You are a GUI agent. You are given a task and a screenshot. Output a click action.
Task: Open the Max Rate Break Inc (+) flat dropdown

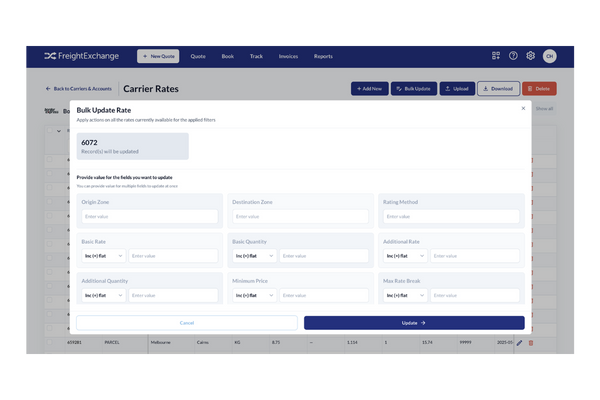pyautogui.click(x=405, y=295)
